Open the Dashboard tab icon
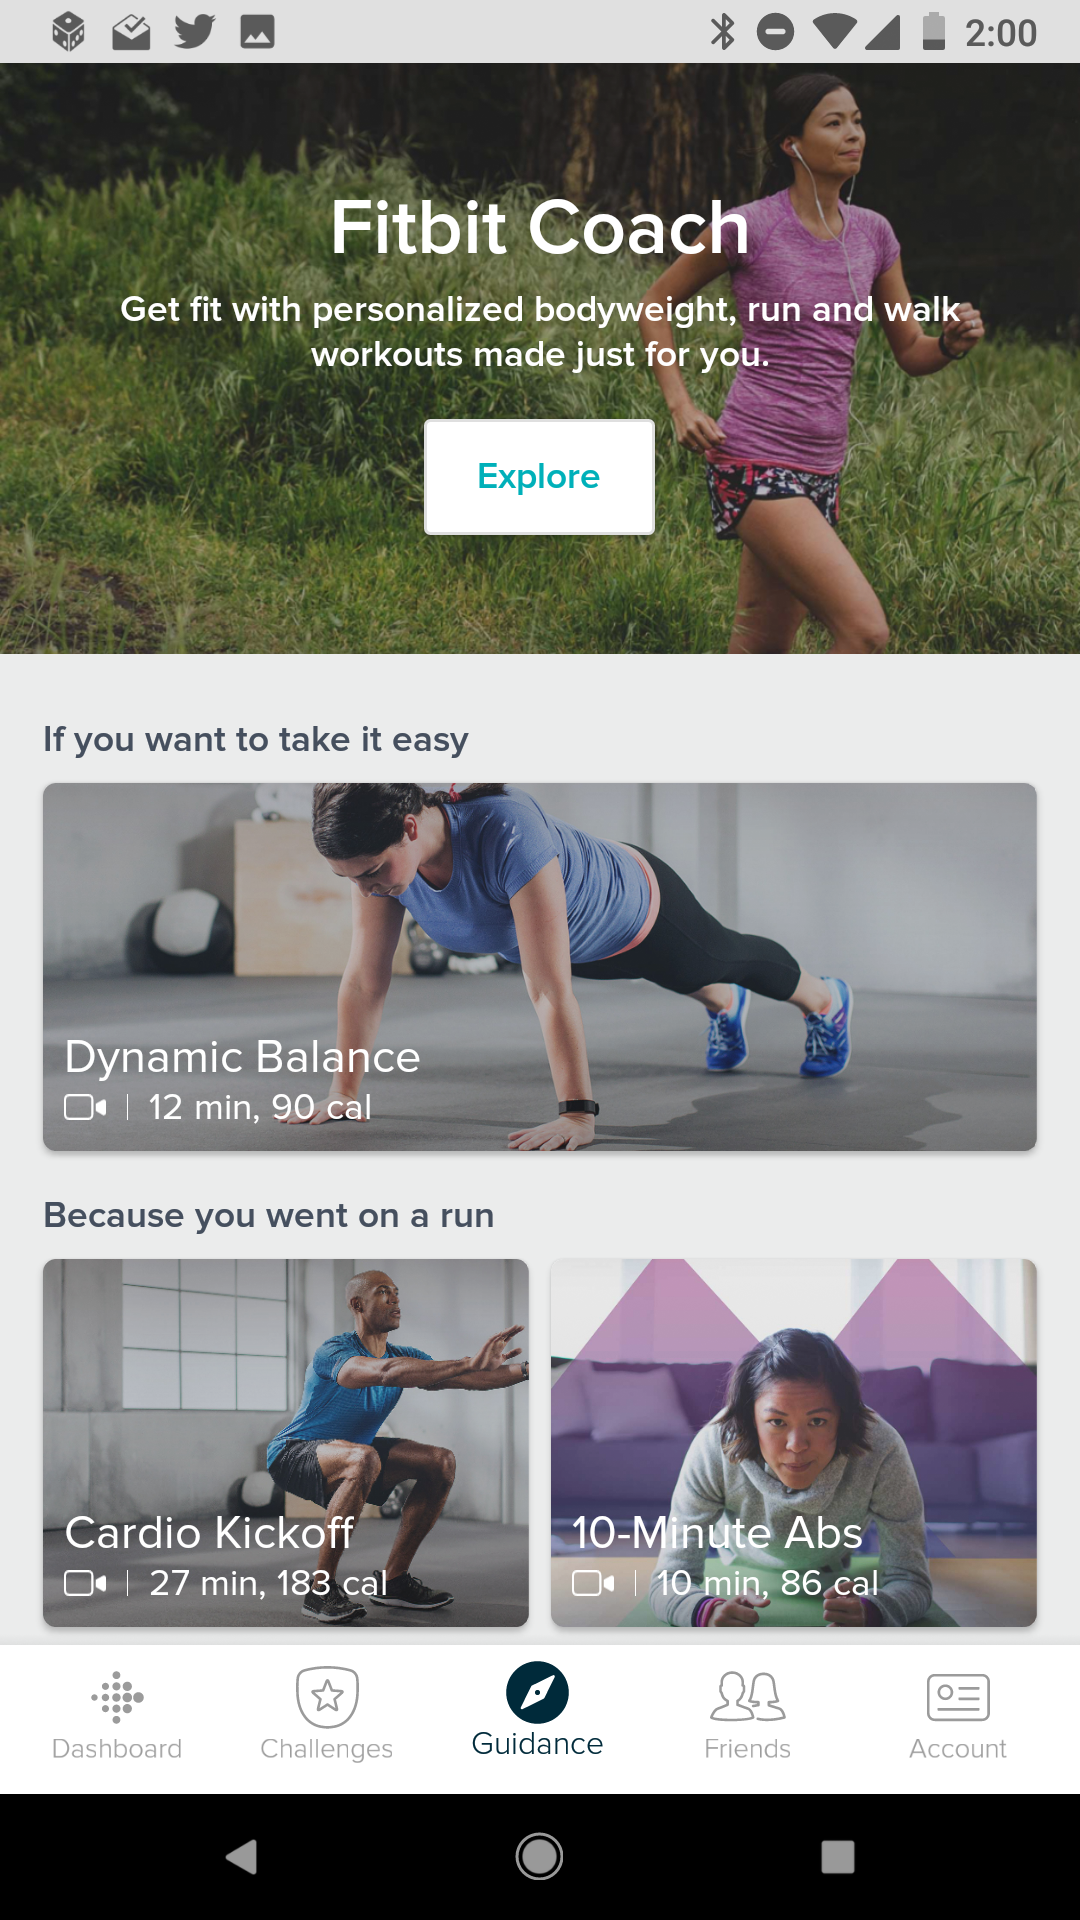1080x1920 pixels. (117, 1697)
